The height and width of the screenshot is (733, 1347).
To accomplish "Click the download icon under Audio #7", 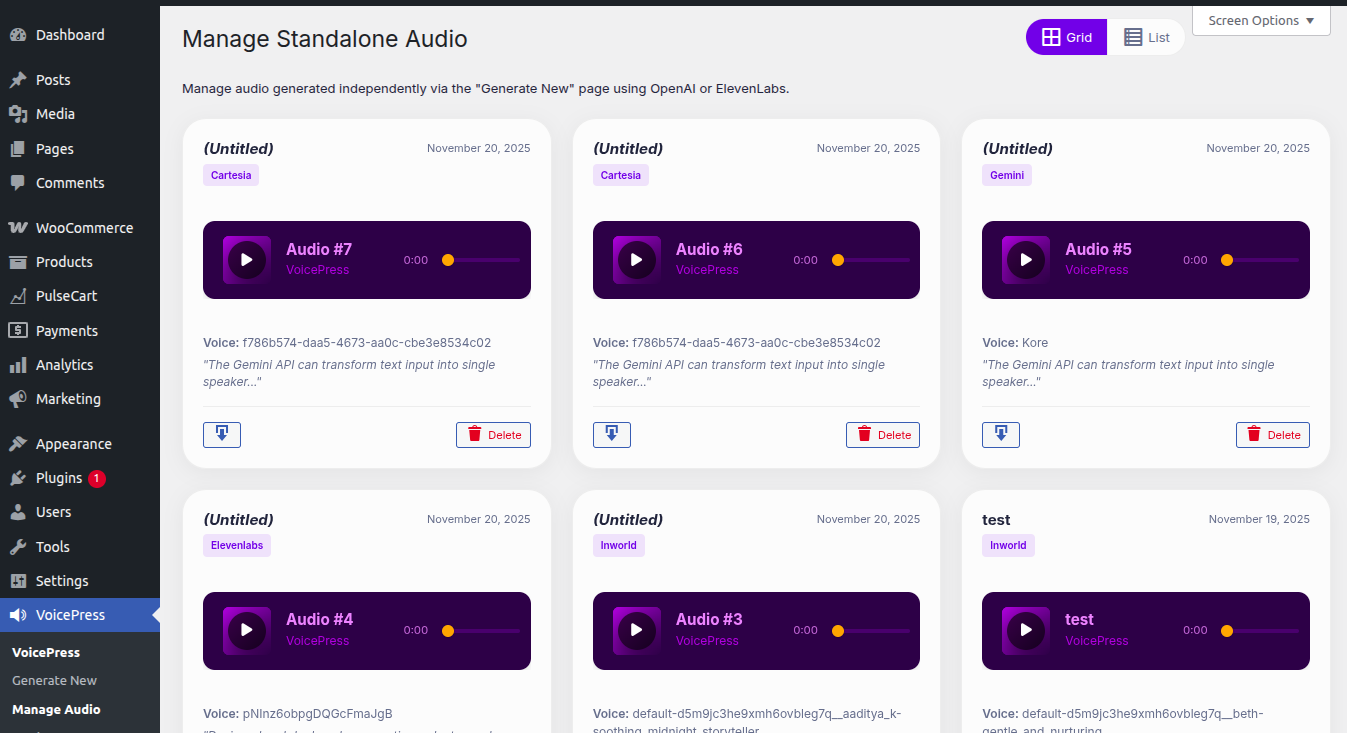I will point(222,435).
